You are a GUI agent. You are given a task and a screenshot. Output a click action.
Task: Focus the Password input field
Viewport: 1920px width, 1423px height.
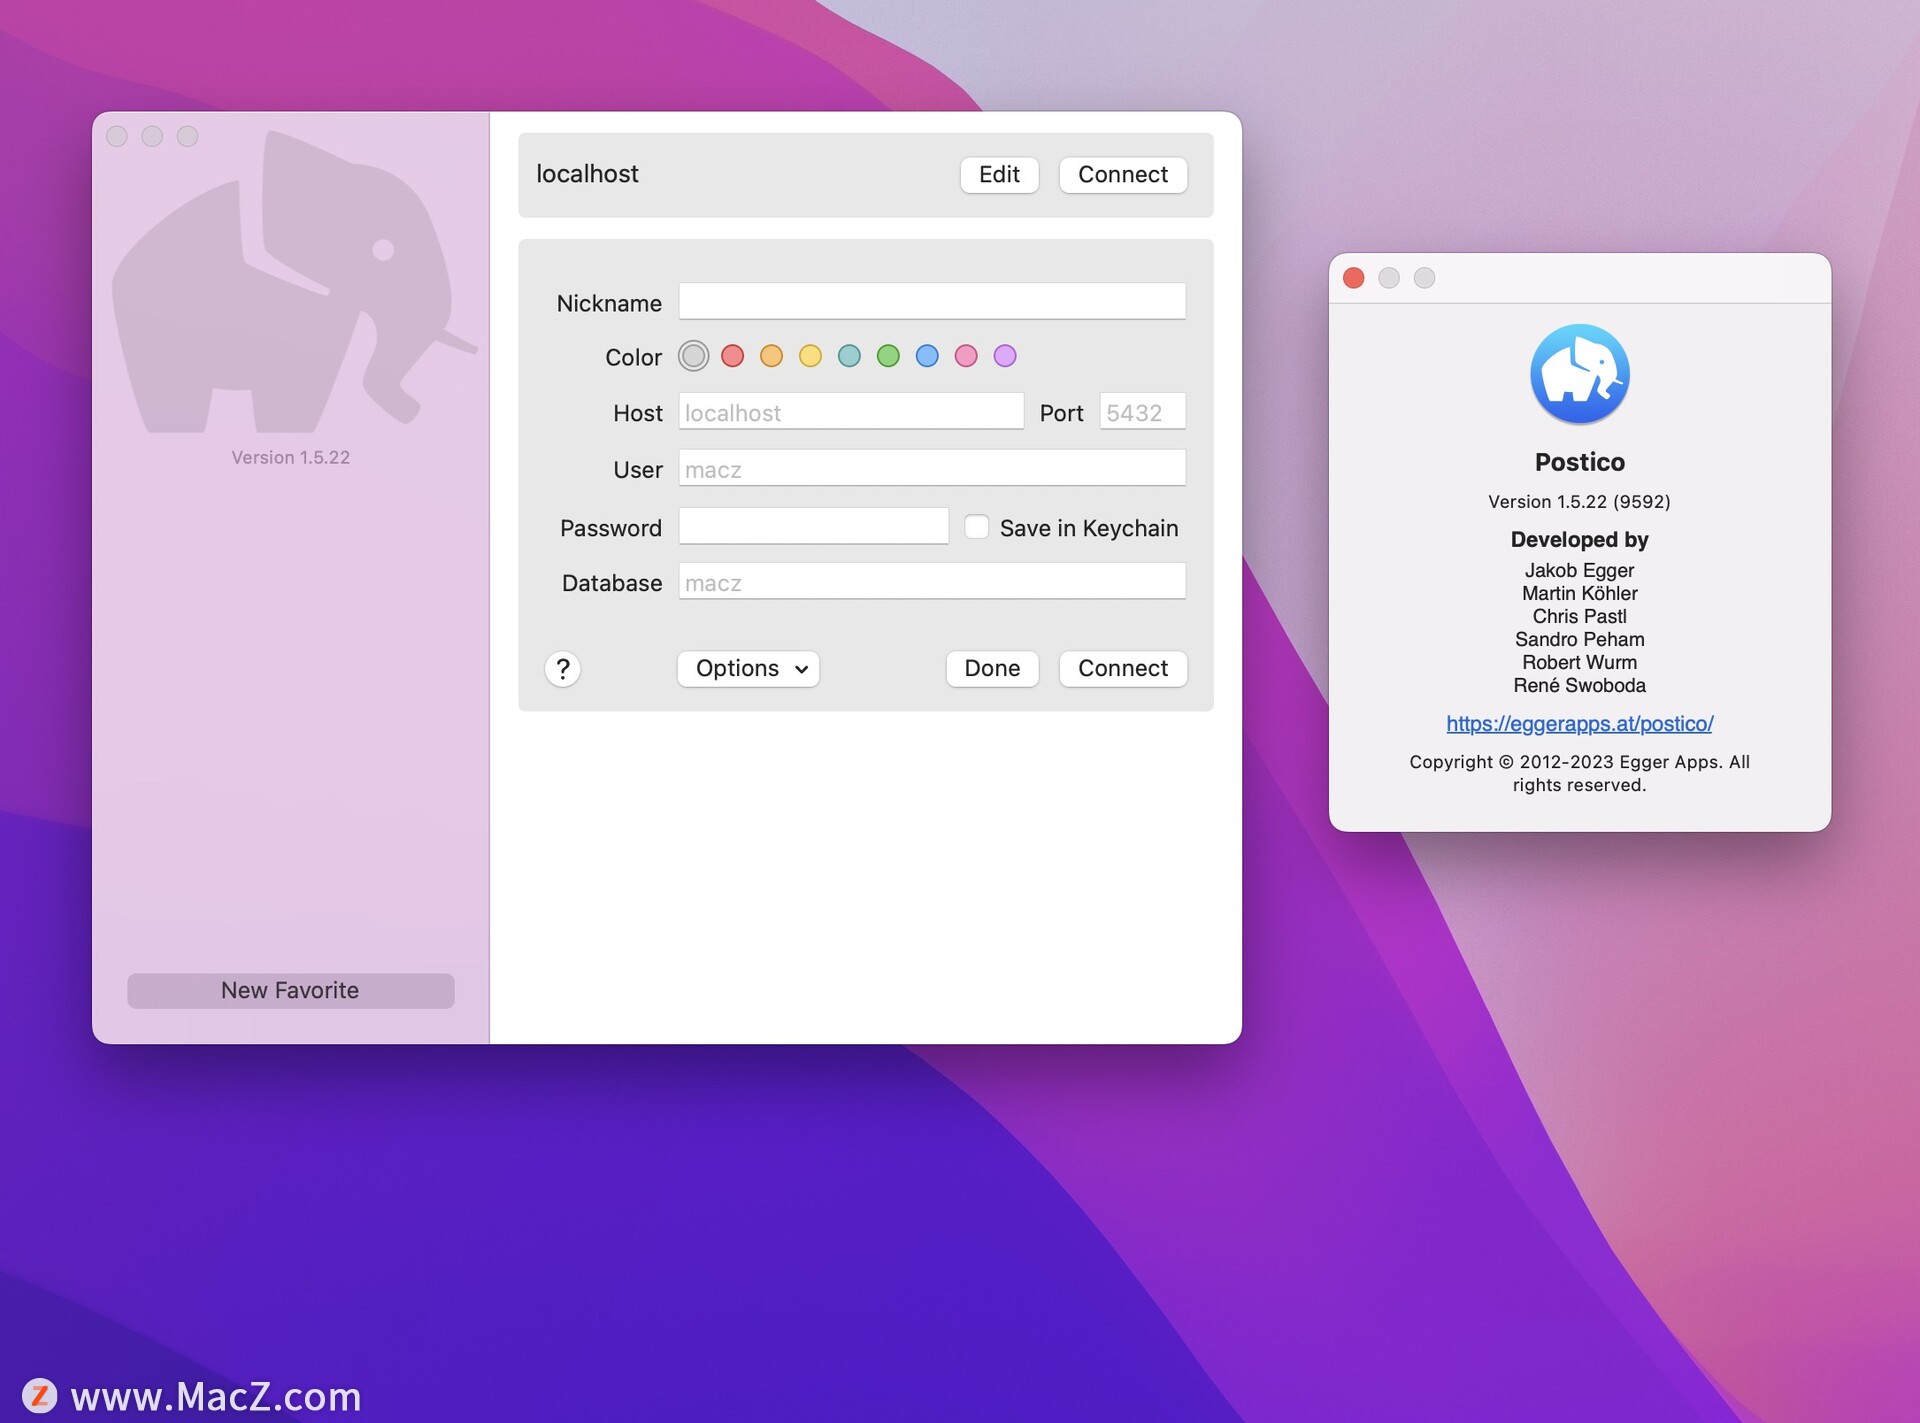pyautogui.click(x=813, y=526)
